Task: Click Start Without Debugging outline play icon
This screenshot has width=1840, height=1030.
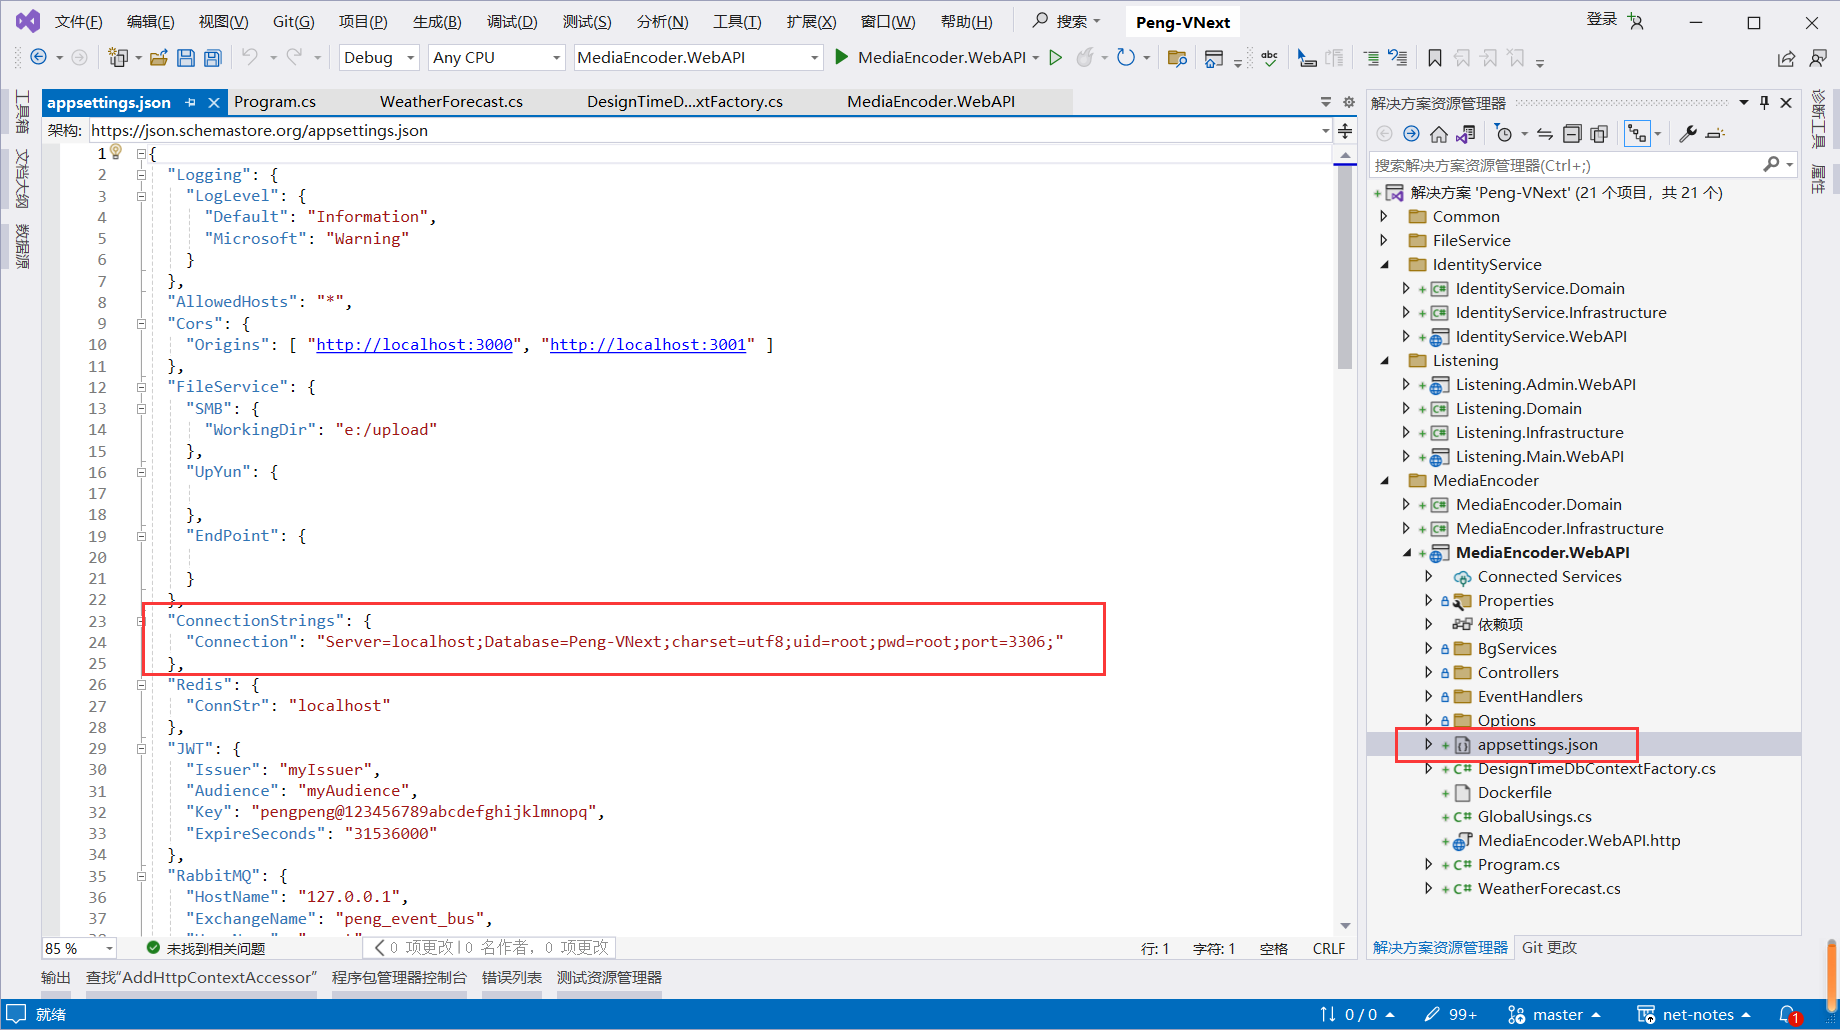Action: tap(1055, 57)
